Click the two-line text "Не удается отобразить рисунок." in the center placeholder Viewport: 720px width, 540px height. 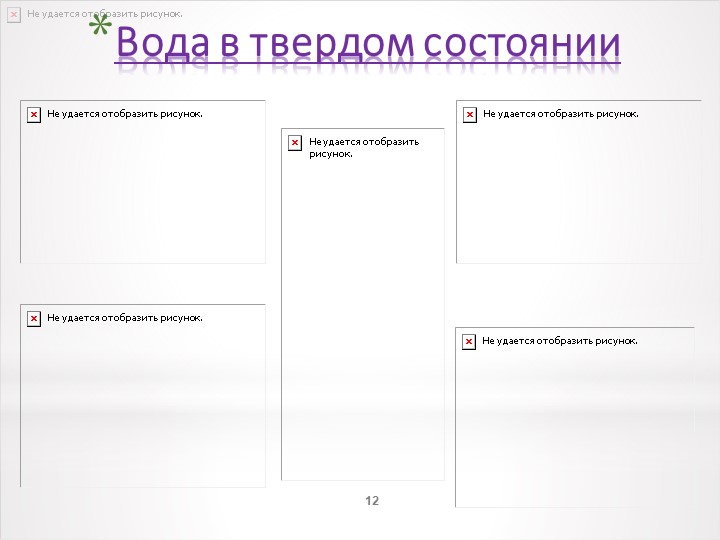point(364,147)
